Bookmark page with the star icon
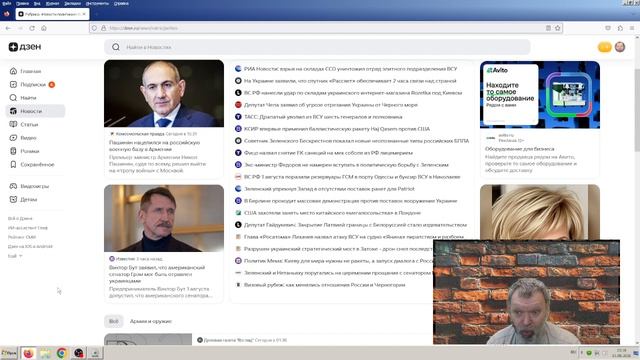 (558, 28)
